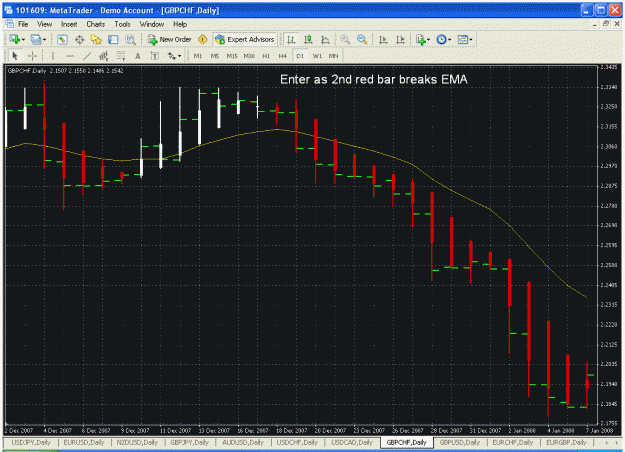Show the Terminal panel icon

coord(113,39)
